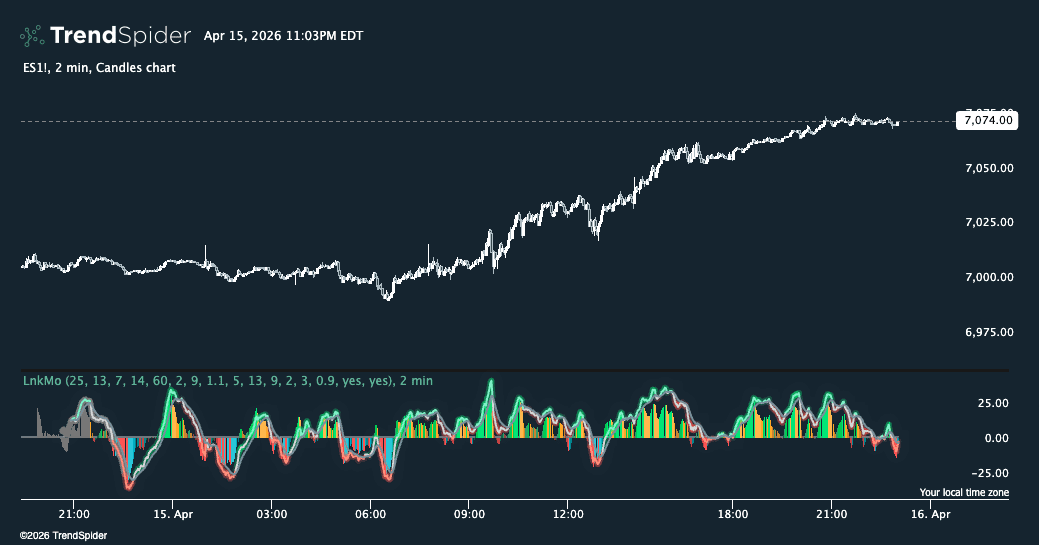Screen dimensions: 1039x545
Task: Click the first 21:00 time axis label
Action: pos(74,515)
